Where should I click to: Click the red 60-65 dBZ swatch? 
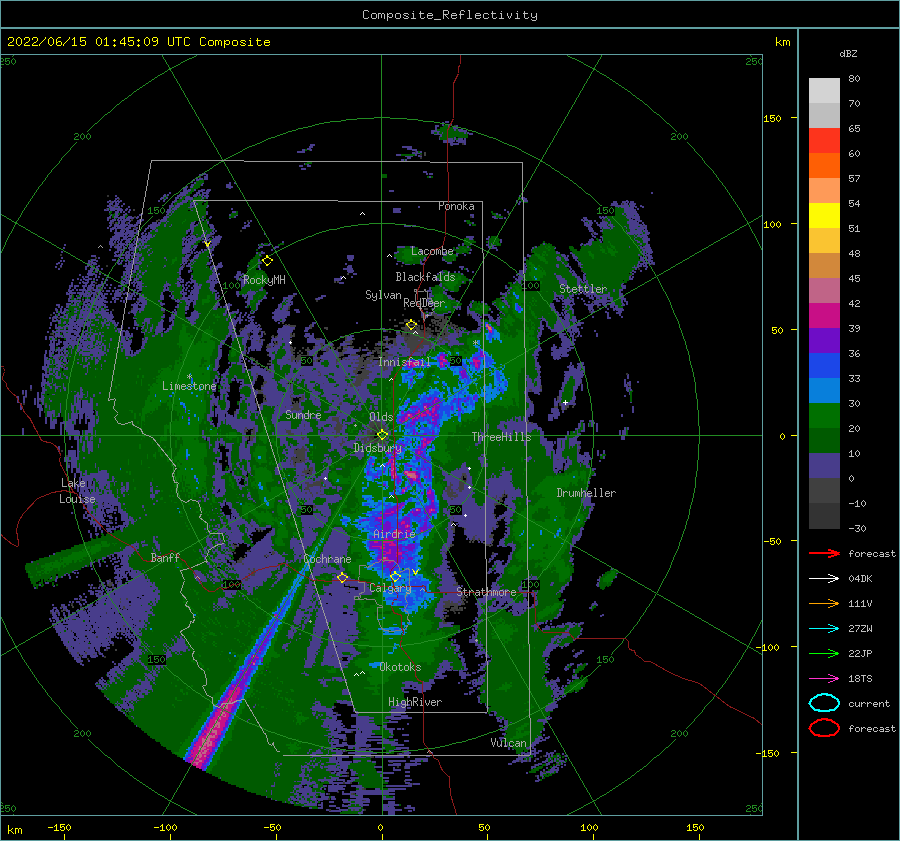pos(824,141)
